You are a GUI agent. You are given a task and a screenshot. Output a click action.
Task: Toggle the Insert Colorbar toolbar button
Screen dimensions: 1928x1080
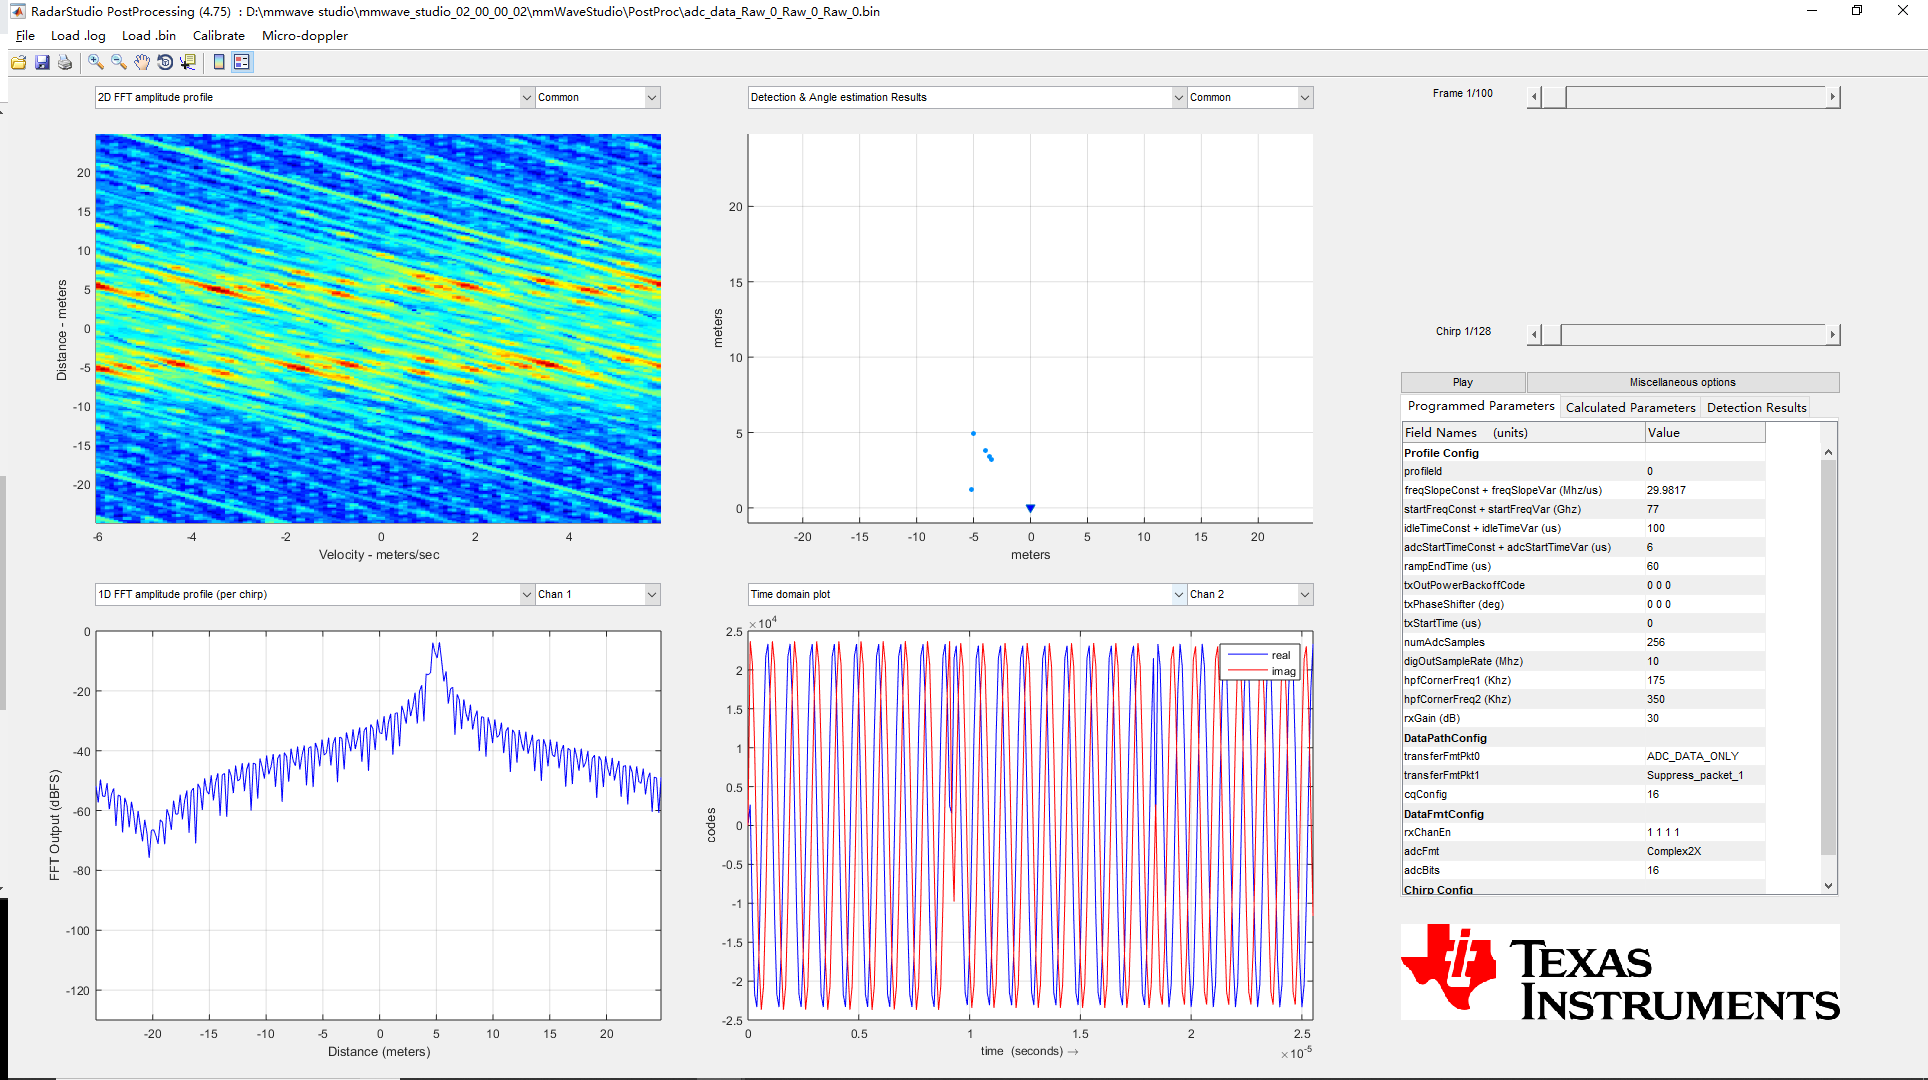tap(219, 62)
